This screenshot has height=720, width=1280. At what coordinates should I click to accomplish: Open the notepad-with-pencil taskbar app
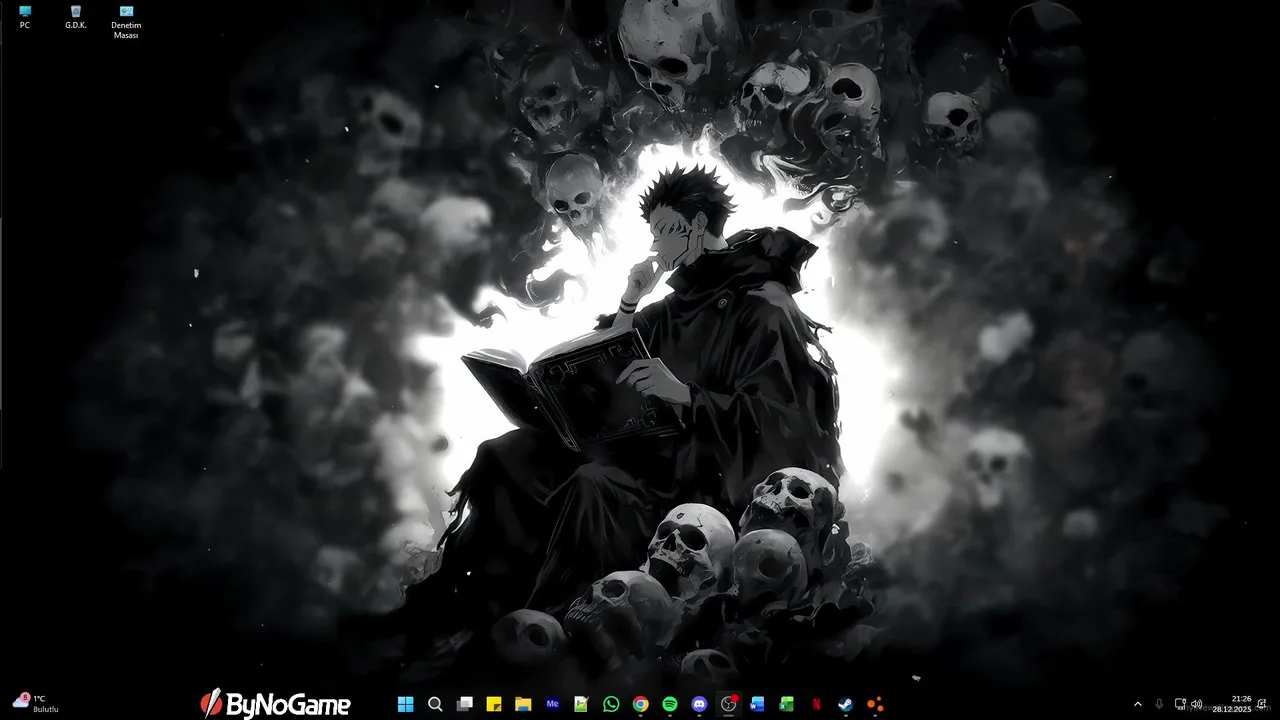(581, 704)
